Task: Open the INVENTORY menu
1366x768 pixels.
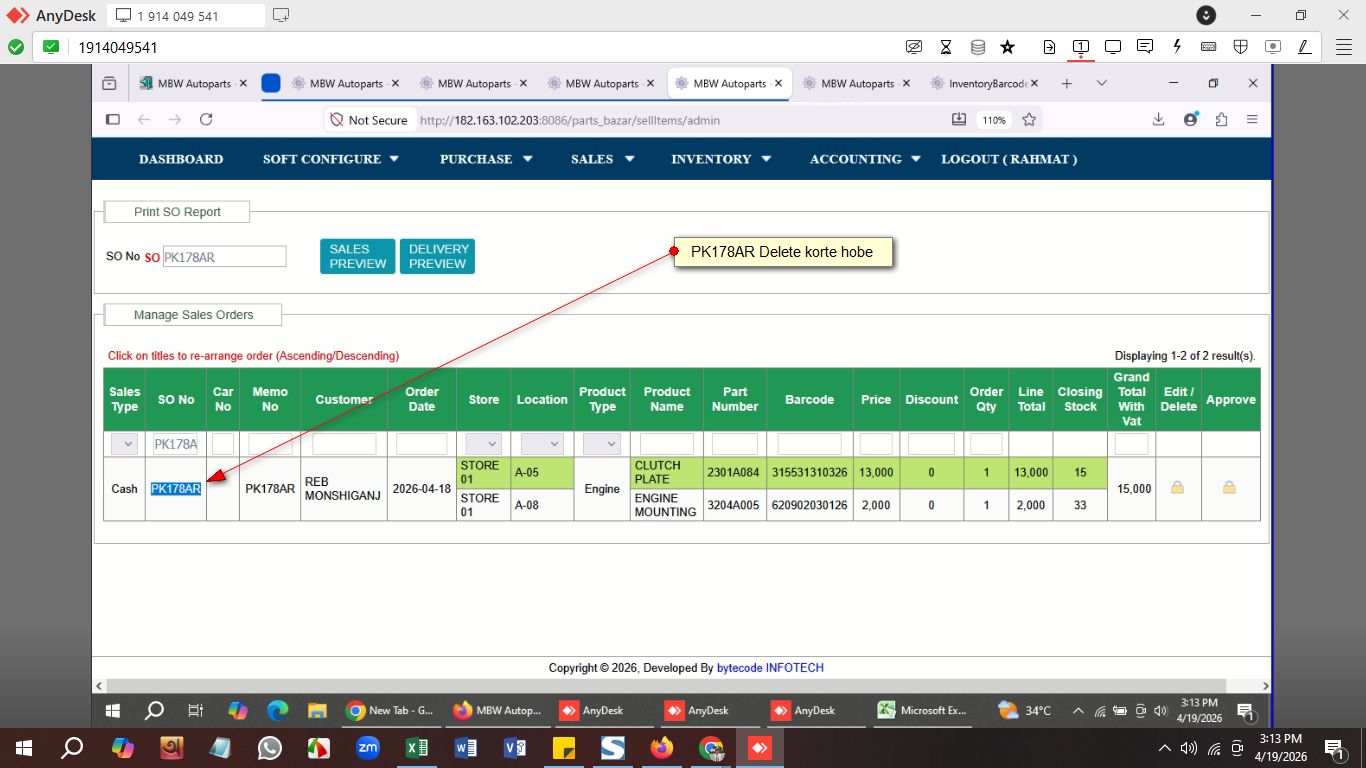Action: pos(721,159)
